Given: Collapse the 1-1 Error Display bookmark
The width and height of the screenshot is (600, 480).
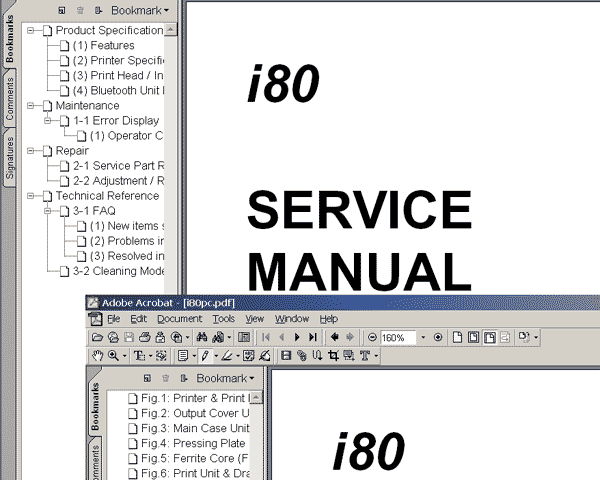Looking at the screenshot, I should [x=47, y=121].
